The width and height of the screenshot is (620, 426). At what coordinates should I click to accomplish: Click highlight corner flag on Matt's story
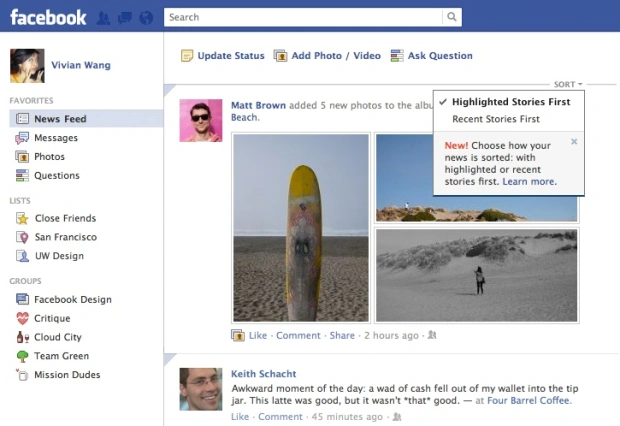(x=168, y=89)
